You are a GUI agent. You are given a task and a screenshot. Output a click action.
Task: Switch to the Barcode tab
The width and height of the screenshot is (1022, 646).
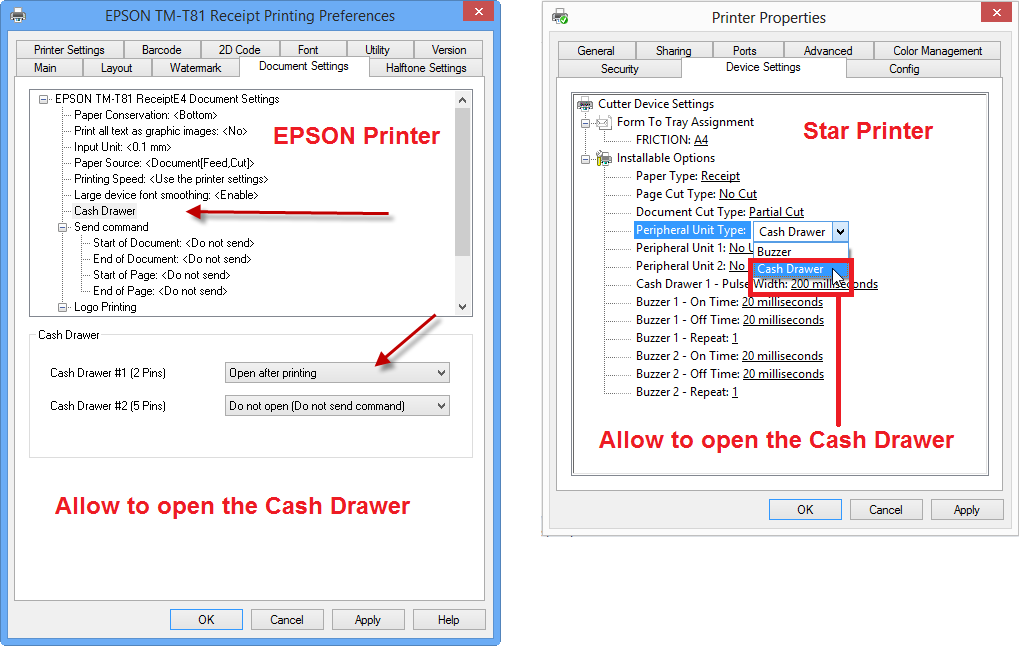click(162, 50)
